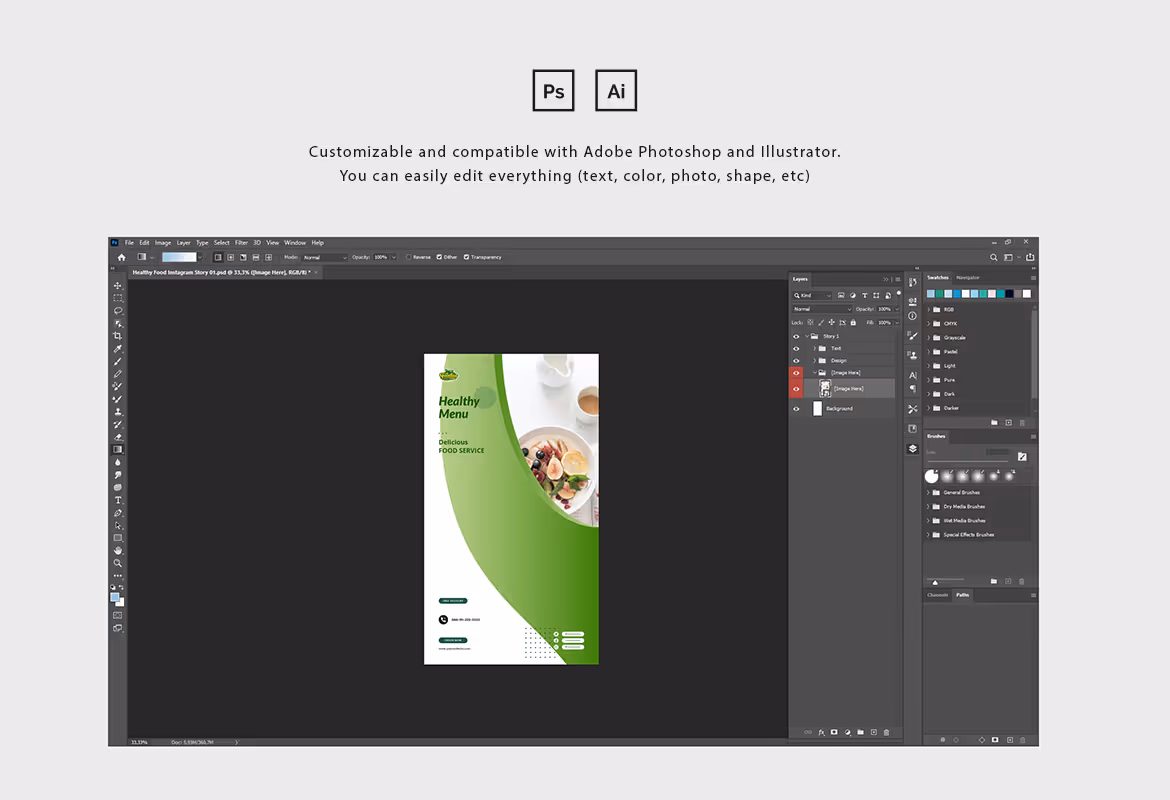
Task: Switch to the Navigator tab
Action: [968, 278]
